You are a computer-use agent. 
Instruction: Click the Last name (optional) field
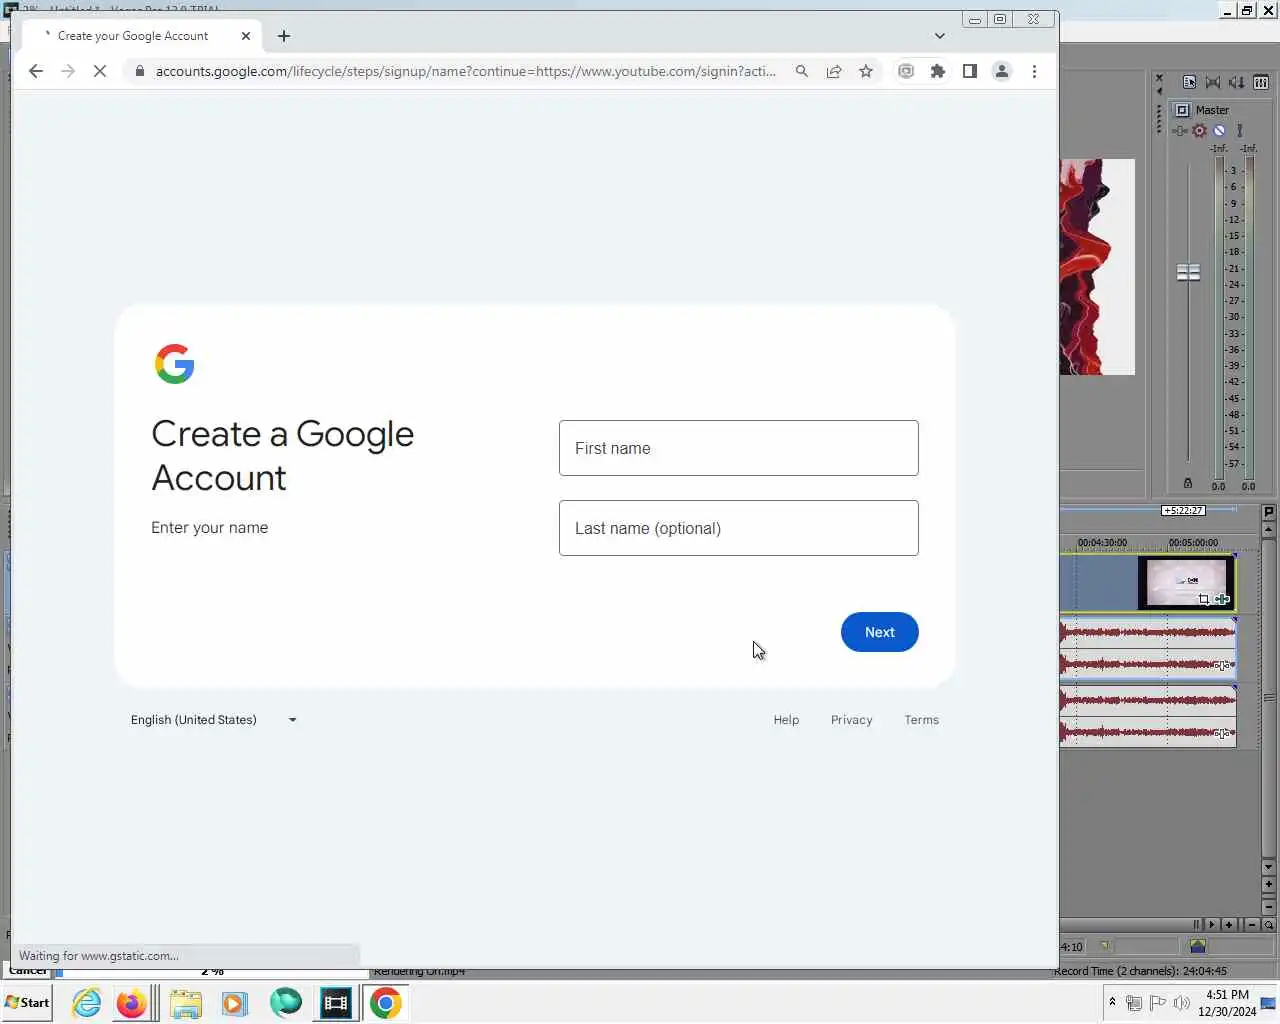pyautogui.click(x=739, y=528)
